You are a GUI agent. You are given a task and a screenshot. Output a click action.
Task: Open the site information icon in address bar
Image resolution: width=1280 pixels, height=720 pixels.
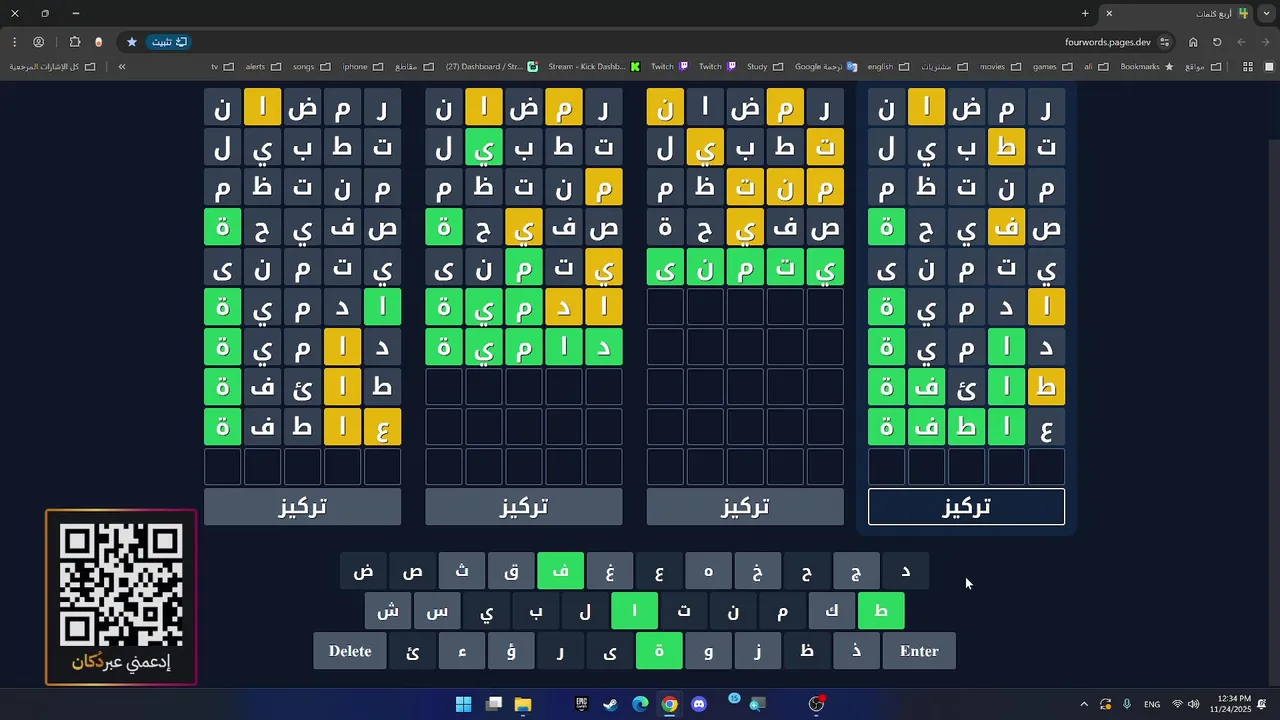point(1165,42)
